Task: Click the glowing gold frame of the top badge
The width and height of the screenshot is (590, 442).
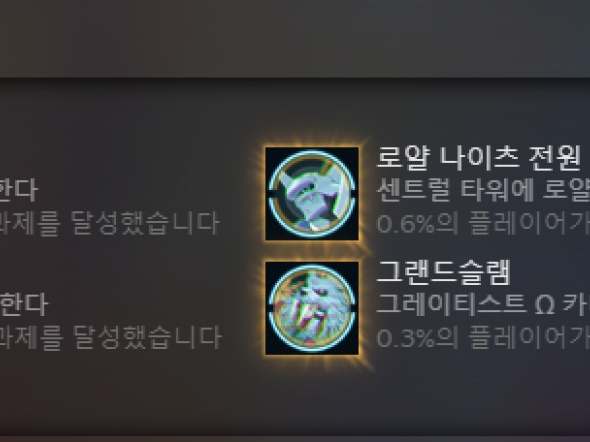Action: click(312, 194)
